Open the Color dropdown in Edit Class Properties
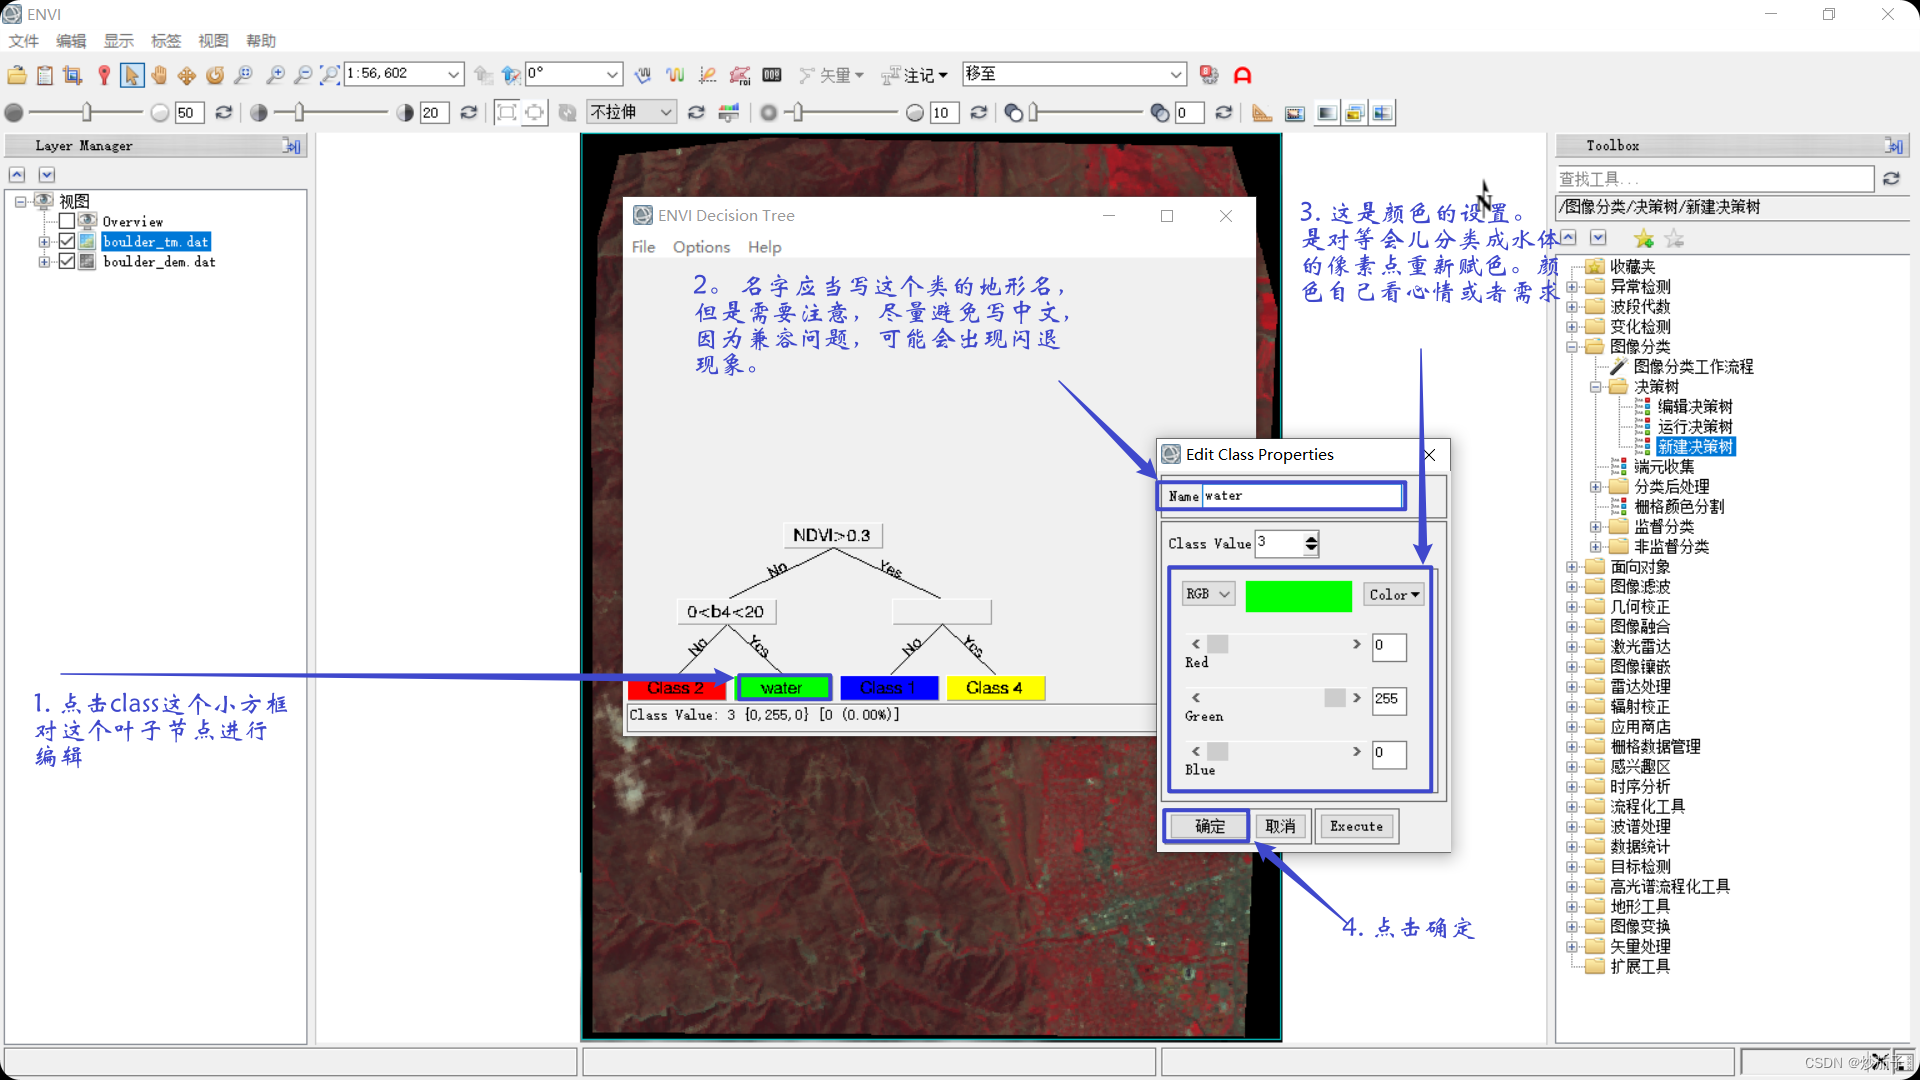 coord(1394,595)
